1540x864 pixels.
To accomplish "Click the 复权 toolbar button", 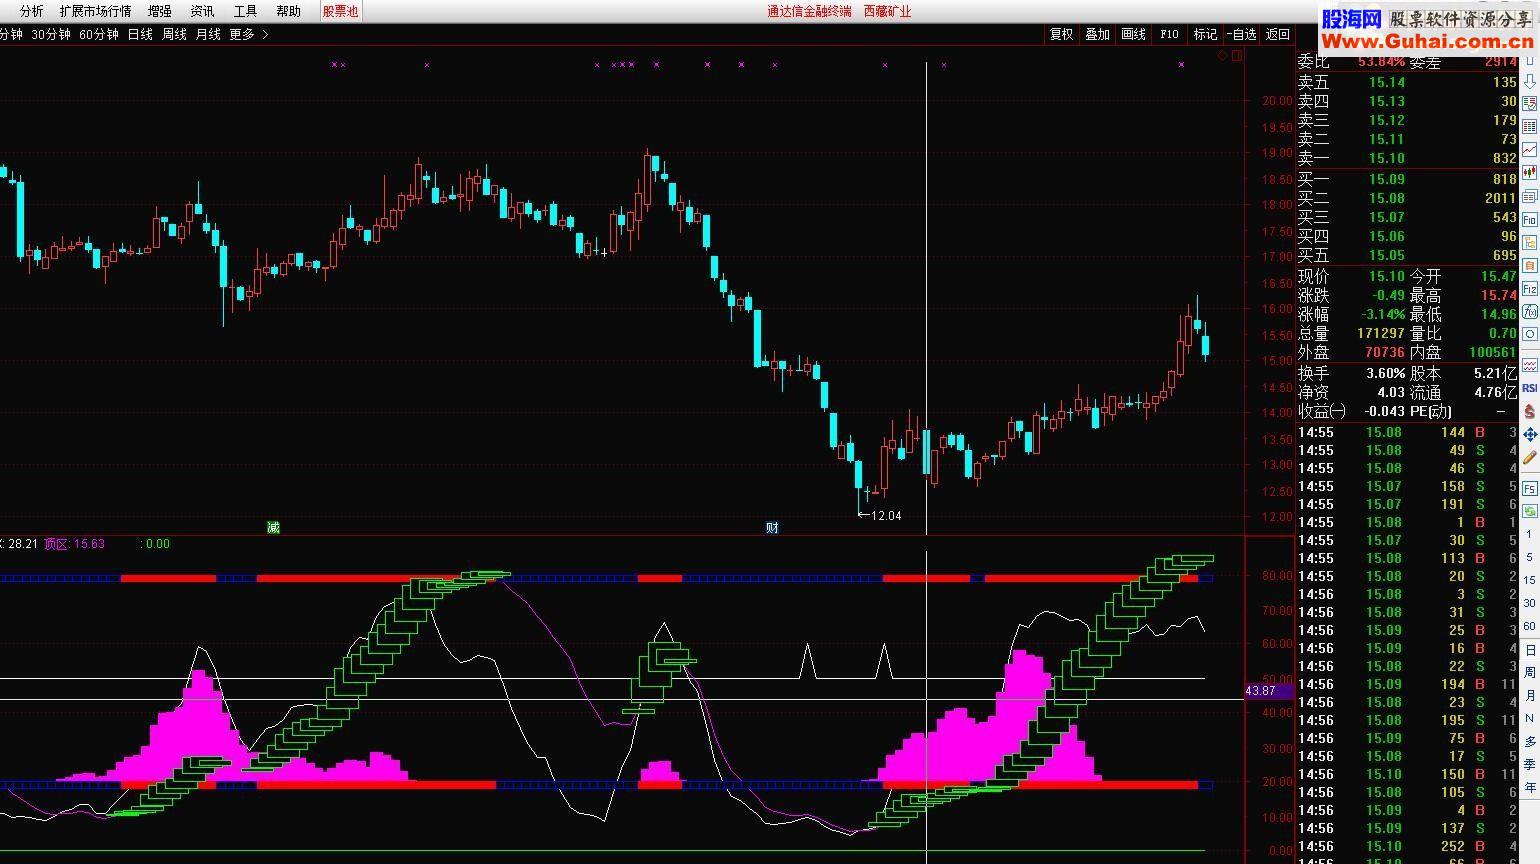I will (1061, 34).
